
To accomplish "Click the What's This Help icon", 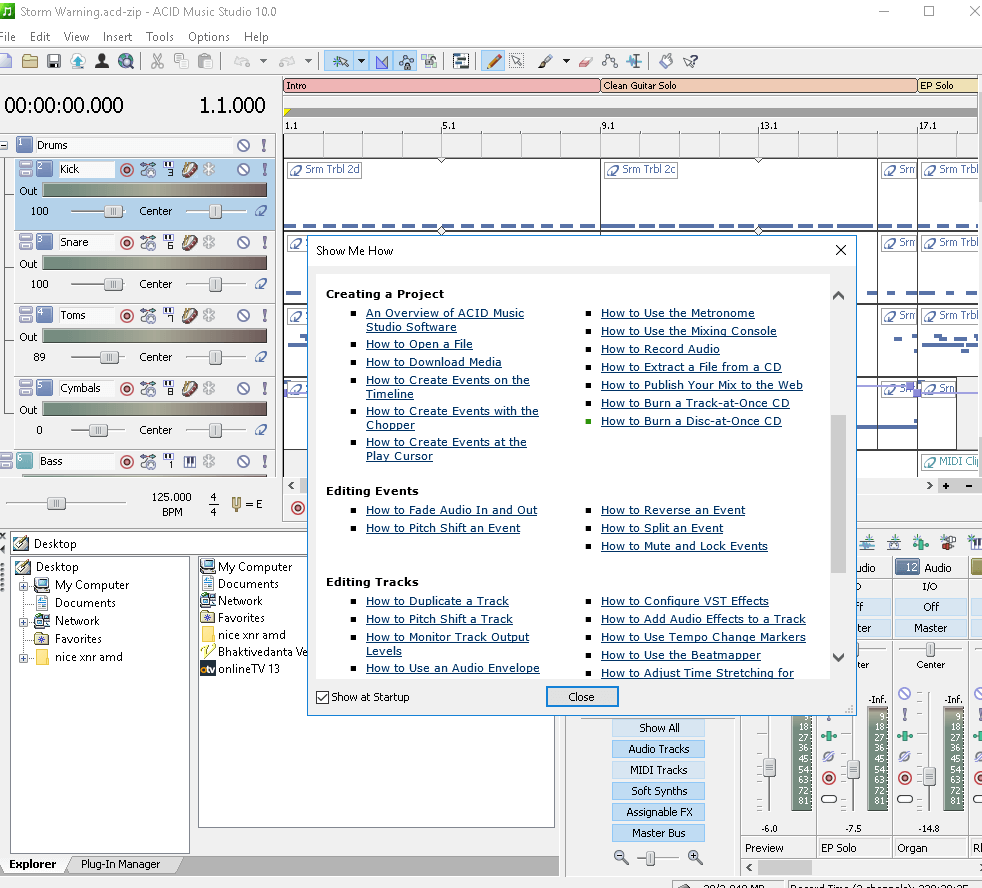I will (x=690, y=61).
